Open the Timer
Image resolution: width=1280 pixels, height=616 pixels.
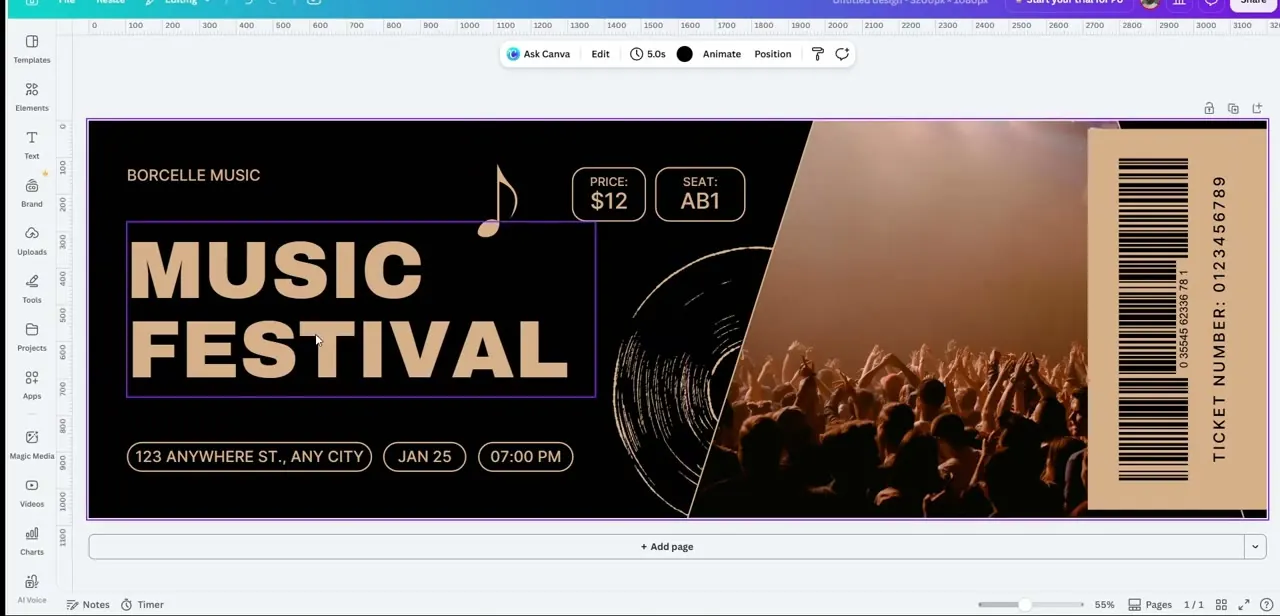[142, 604]
